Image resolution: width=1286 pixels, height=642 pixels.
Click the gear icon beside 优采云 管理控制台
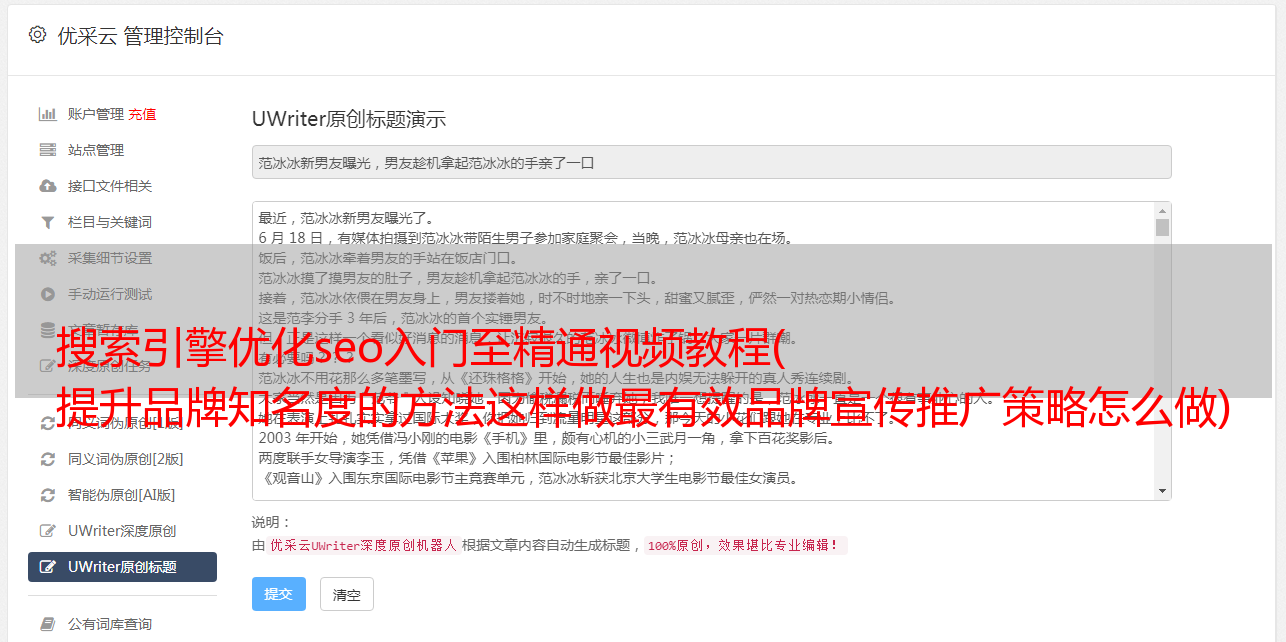37,35
